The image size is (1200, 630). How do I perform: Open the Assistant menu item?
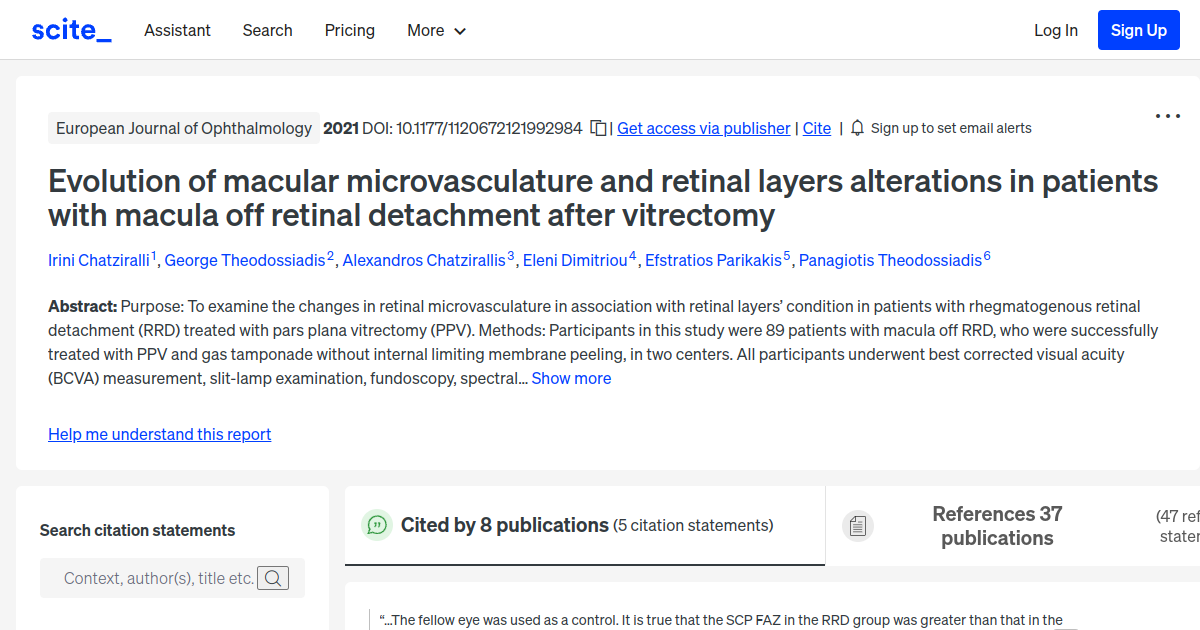coord(177,31)
